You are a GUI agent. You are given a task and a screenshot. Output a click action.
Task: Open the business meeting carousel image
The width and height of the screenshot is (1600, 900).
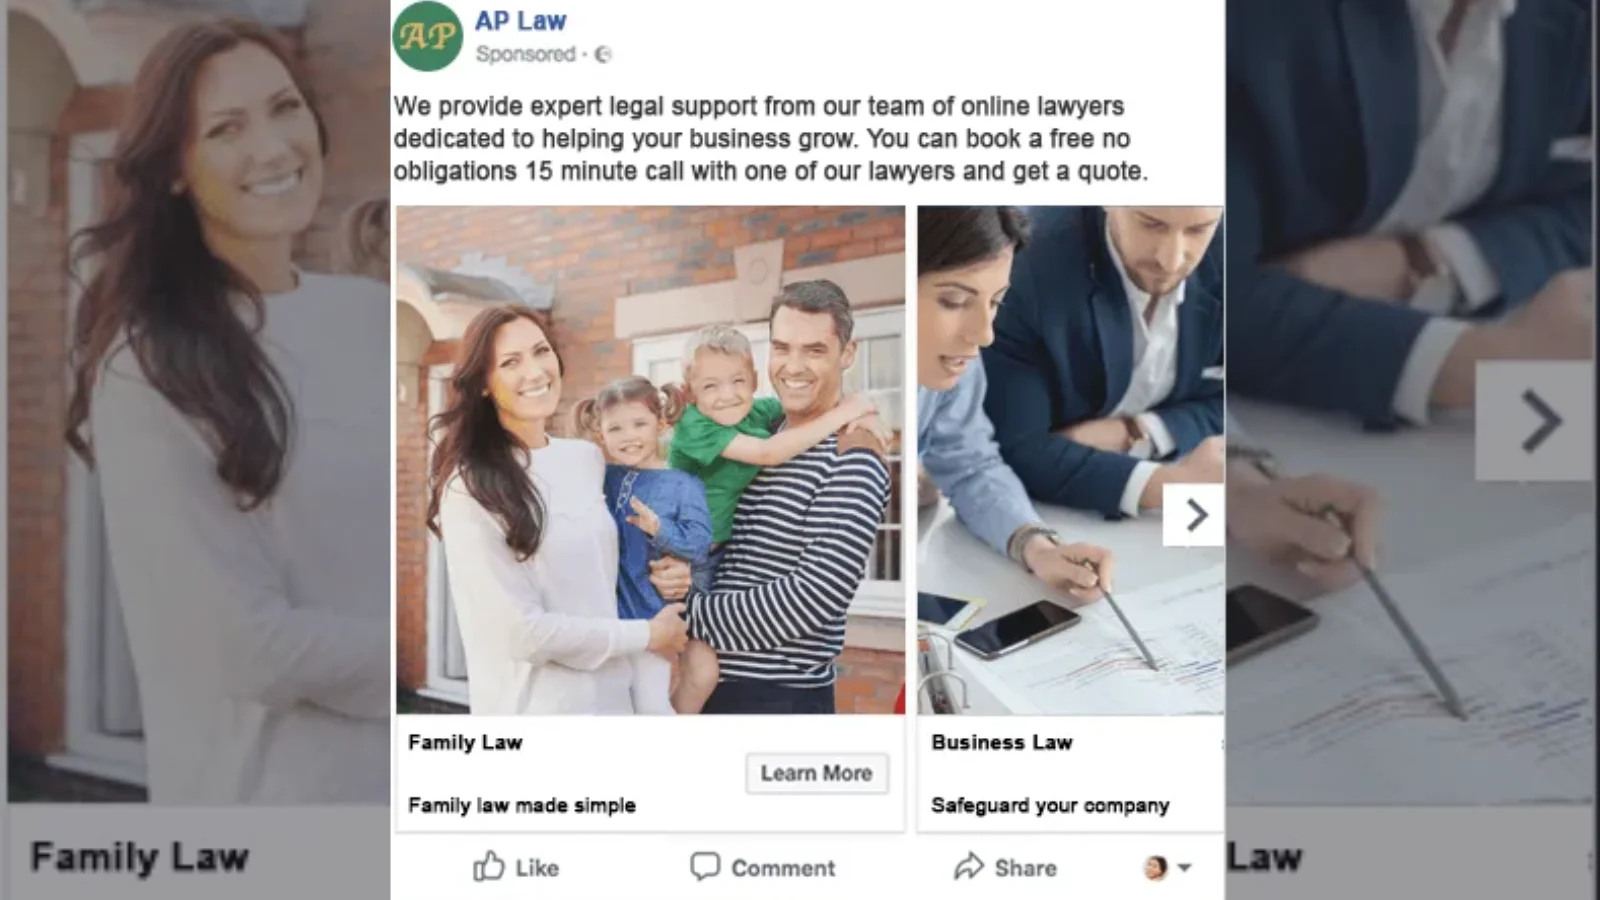click(1070, 460)
